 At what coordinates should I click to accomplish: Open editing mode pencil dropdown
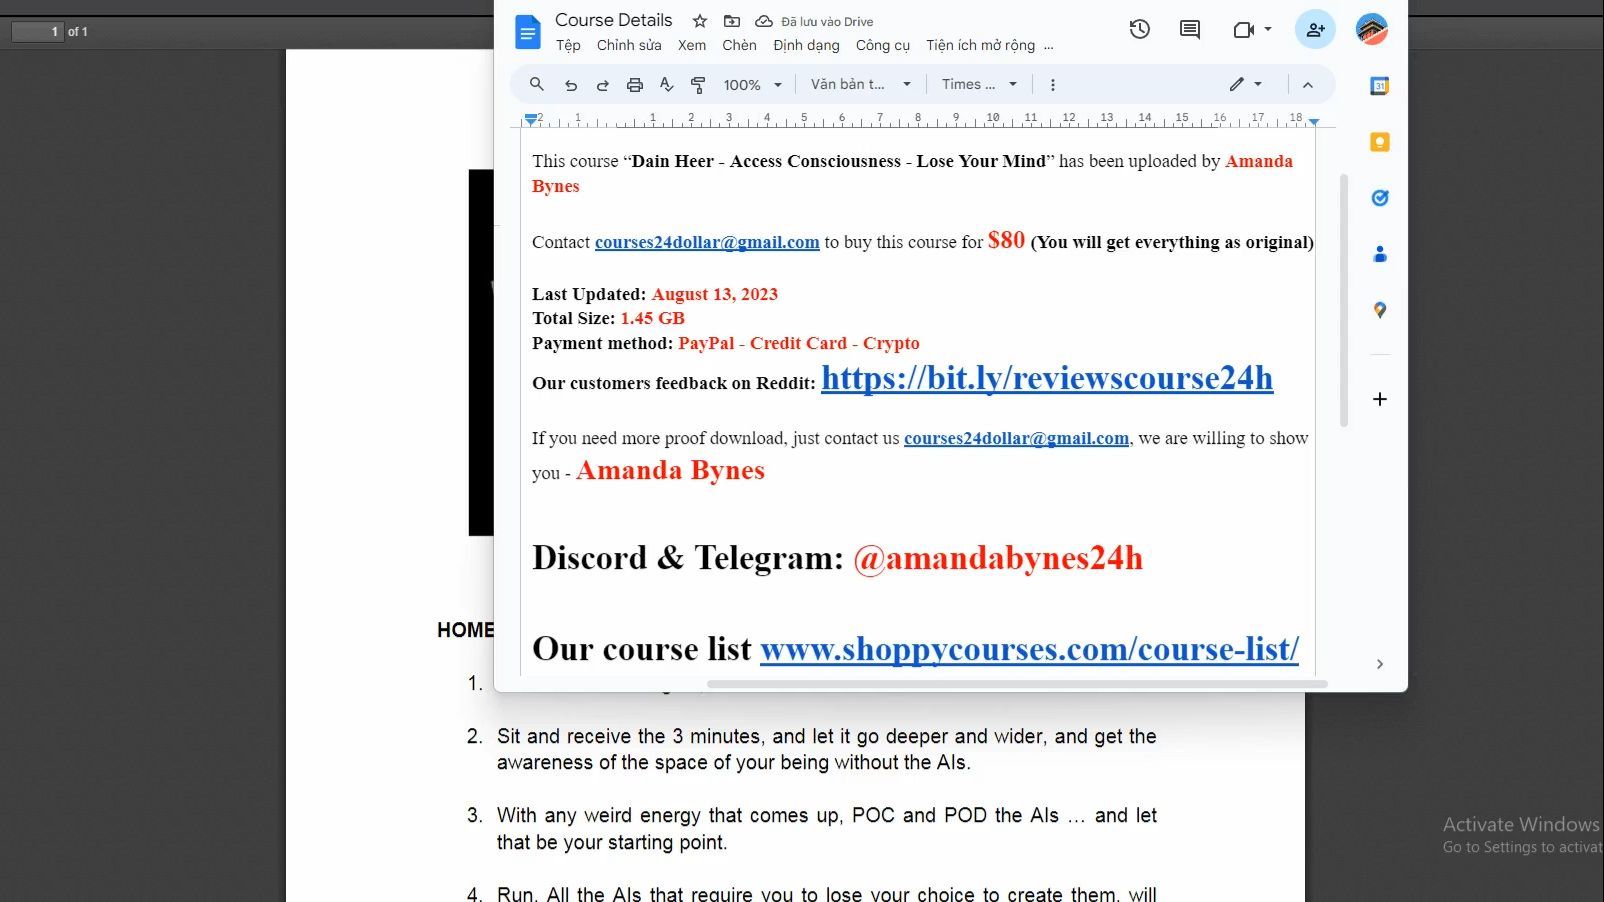click(x=1245, y=85)
